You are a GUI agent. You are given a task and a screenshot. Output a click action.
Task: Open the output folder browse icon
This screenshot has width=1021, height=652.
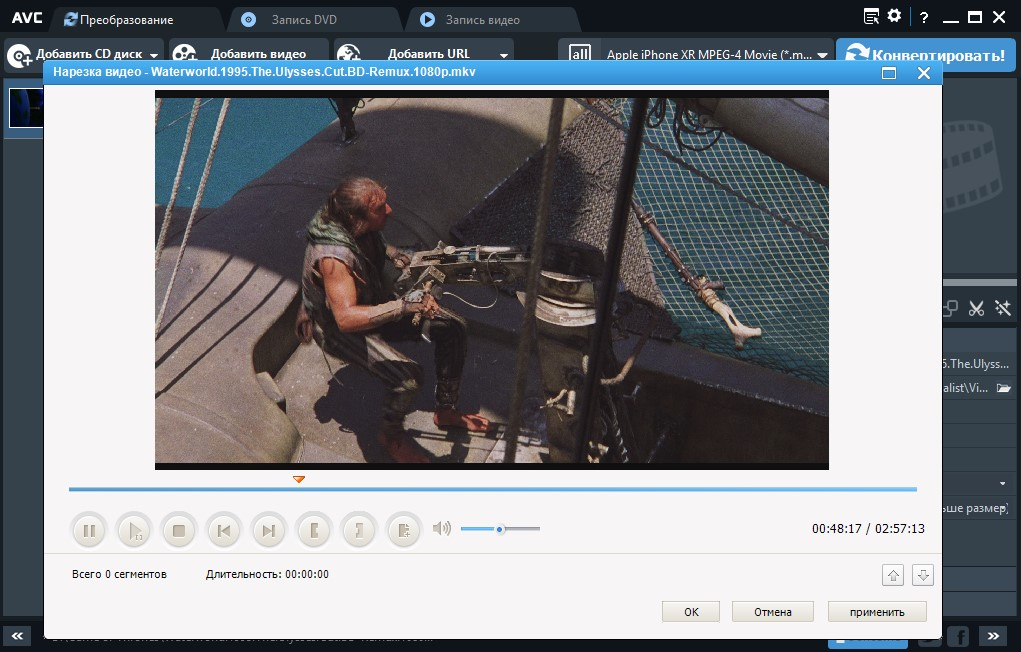tap(1004, 388)
